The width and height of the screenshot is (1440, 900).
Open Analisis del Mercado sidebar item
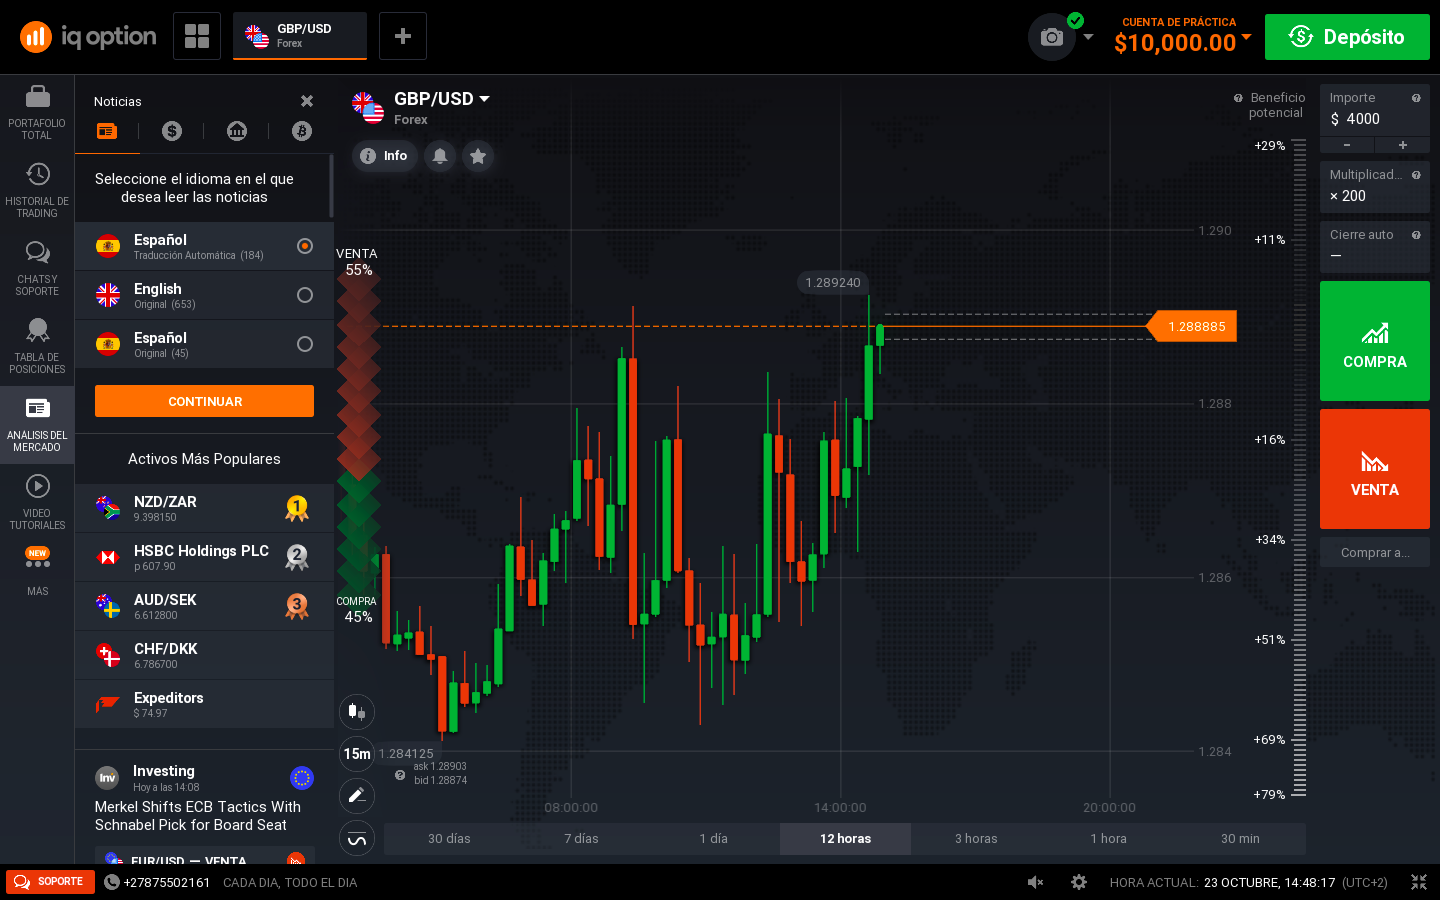(x=37, y=425)
